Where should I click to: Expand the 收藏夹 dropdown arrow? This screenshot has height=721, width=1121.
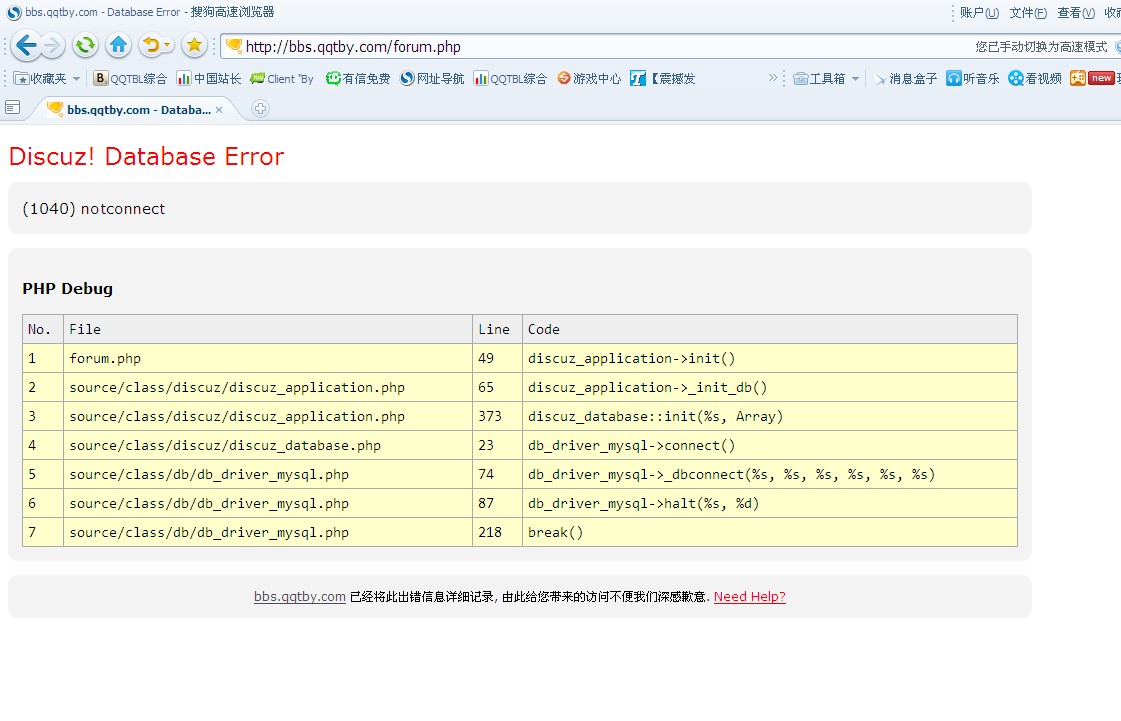(76, 79)
